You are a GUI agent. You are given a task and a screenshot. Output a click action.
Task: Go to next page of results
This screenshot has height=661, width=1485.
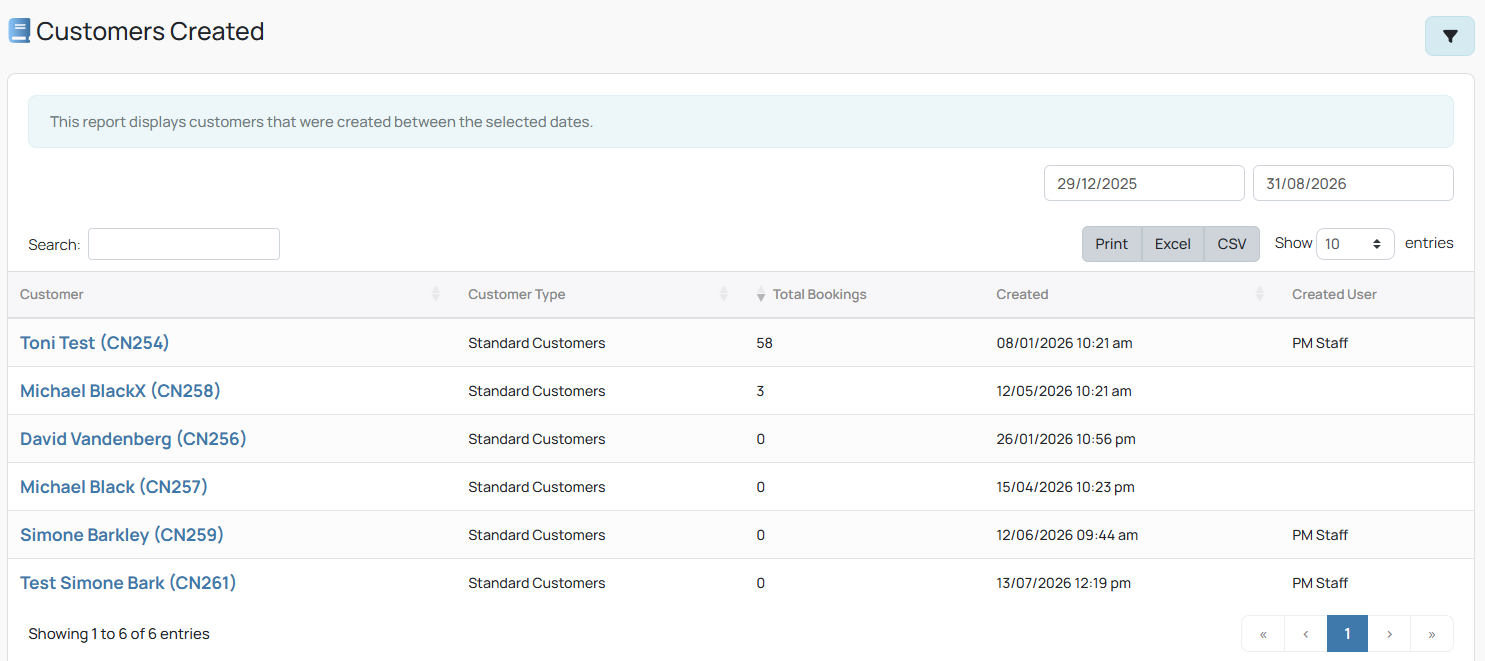pyautogui.click(x=1389, y=634)
